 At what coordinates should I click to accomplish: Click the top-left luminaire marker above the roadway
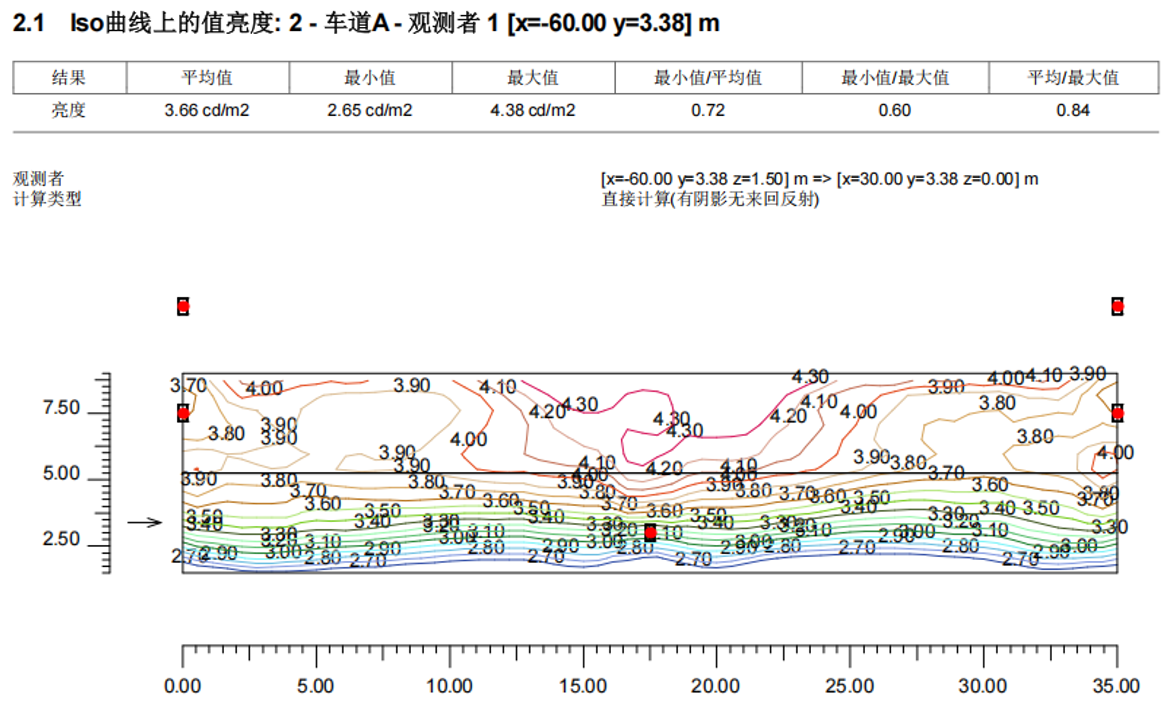(183, 306)
